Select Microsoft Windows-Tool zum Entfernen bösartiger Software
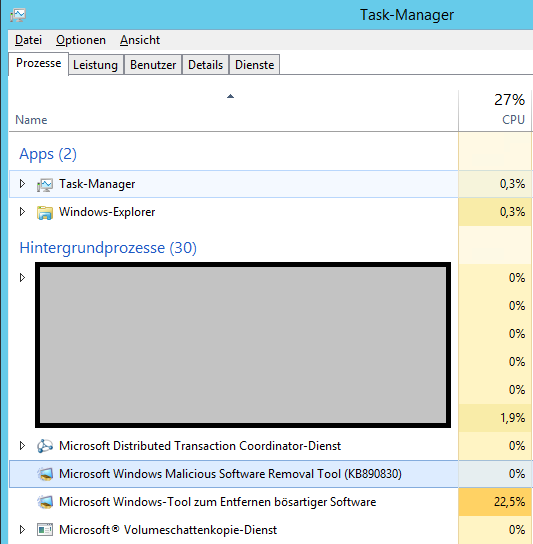Image resolution: width=533 pixels, height=544 pixels. pos(218,502)
